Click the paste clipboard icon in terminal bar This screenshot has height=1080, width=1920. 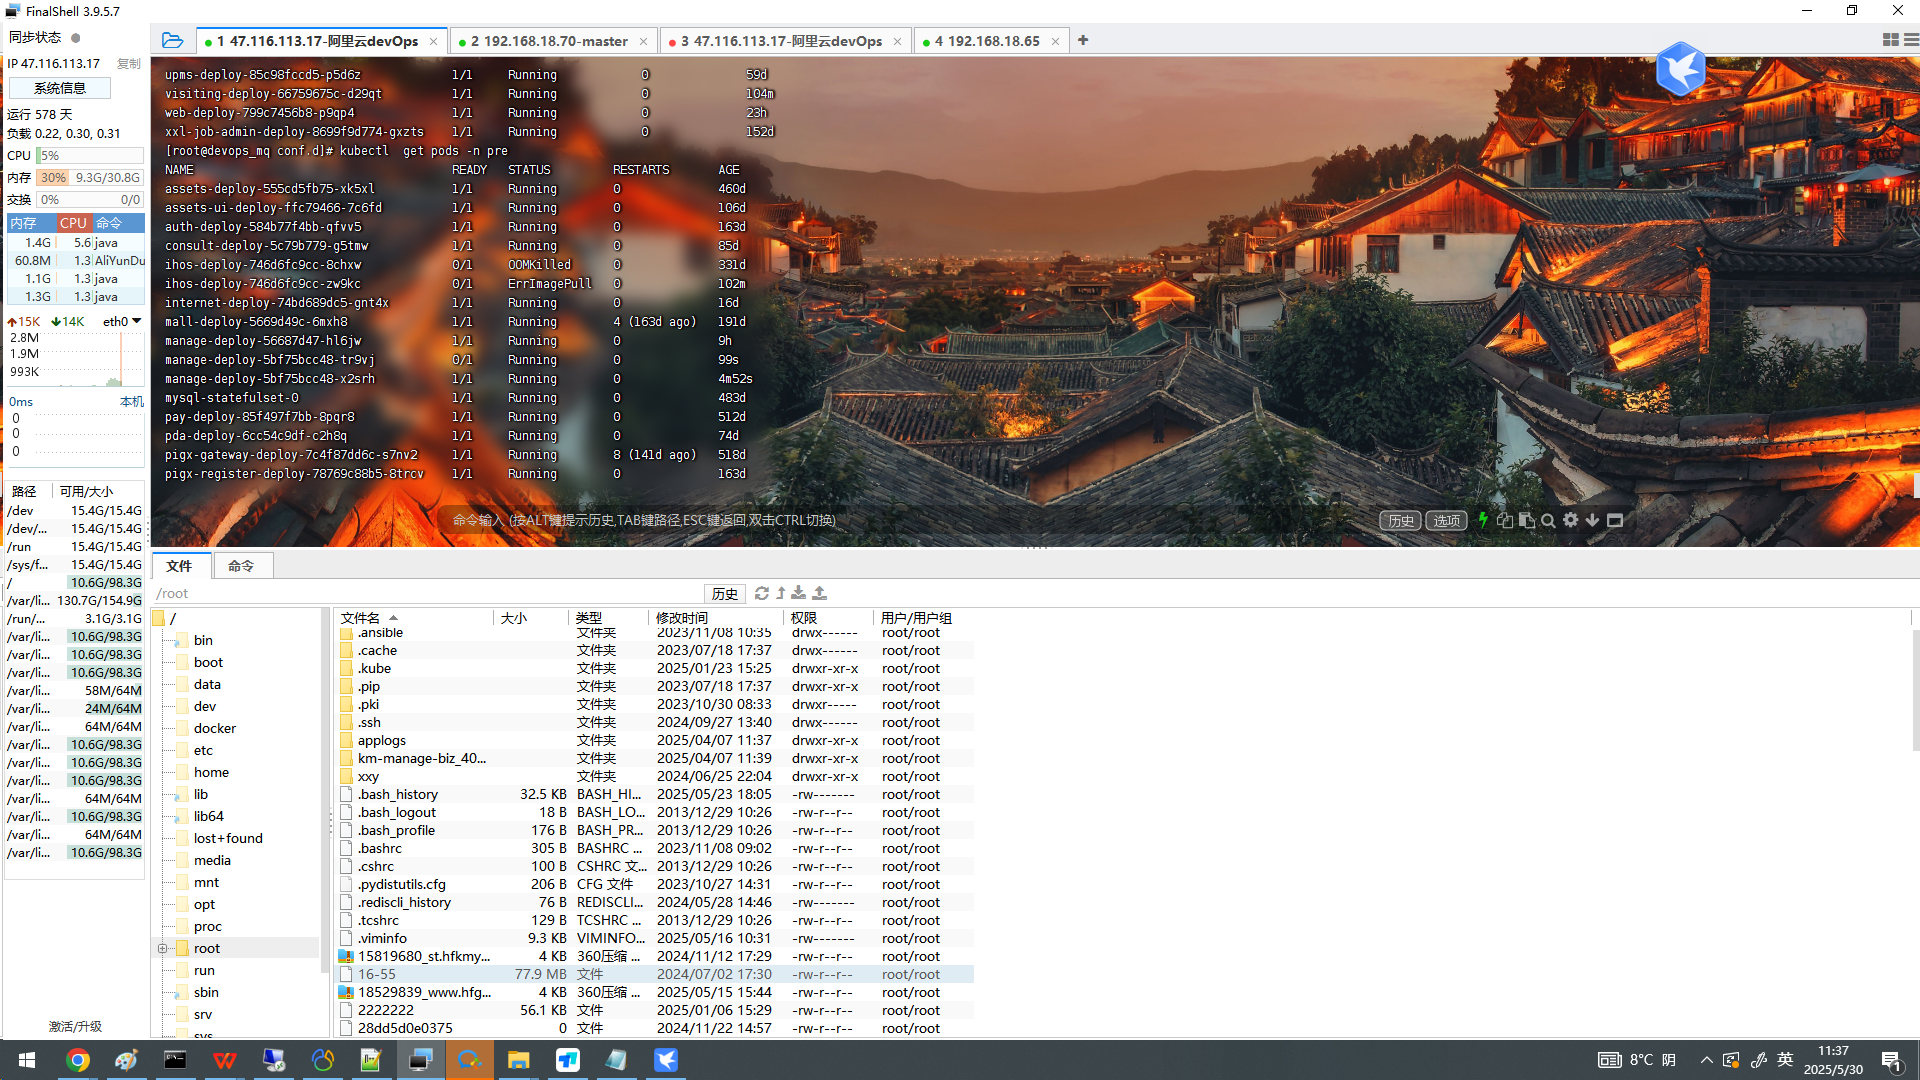click(1526, 520)
